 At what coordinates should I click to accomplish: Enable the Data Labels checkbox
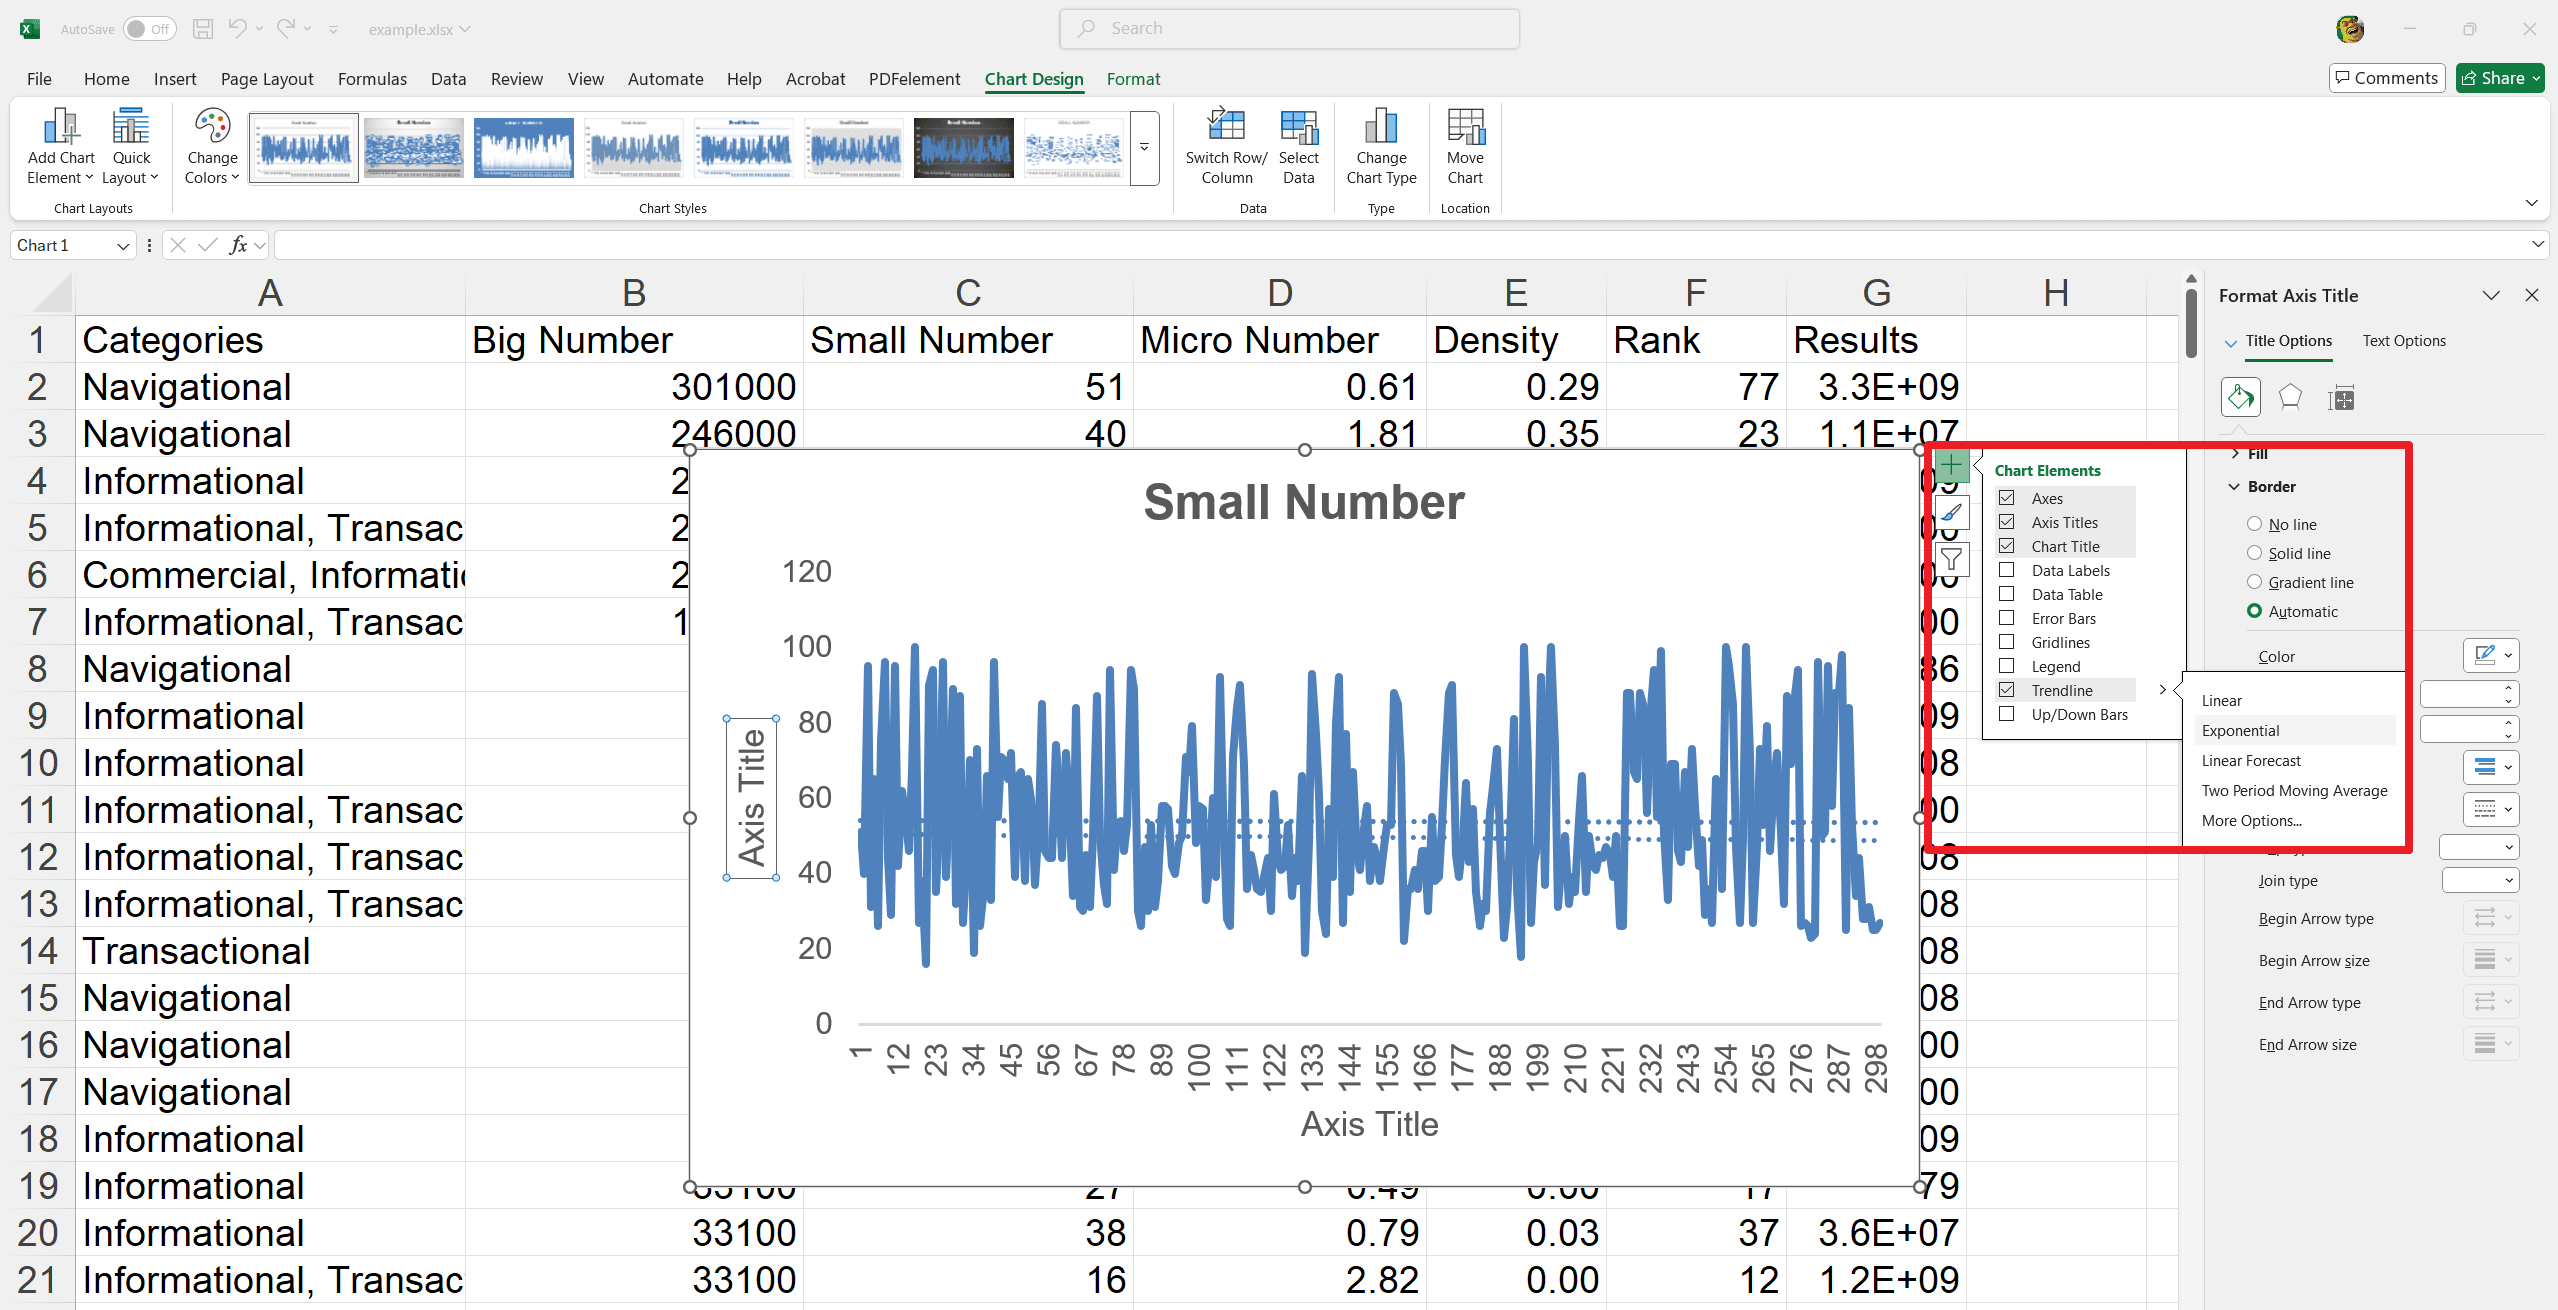pyautogui.click(x=2008, y=570)
